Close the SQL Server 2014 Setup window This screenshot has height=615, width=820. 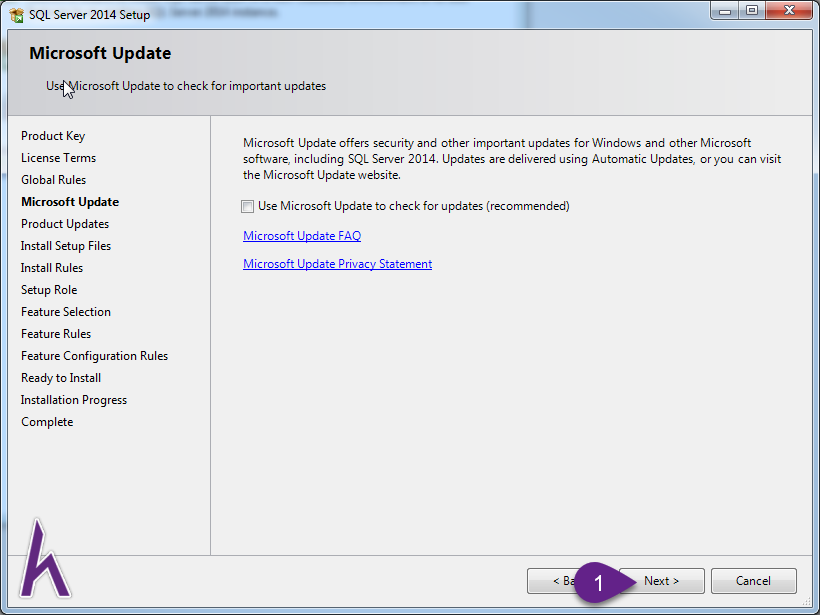coord(789,11)
